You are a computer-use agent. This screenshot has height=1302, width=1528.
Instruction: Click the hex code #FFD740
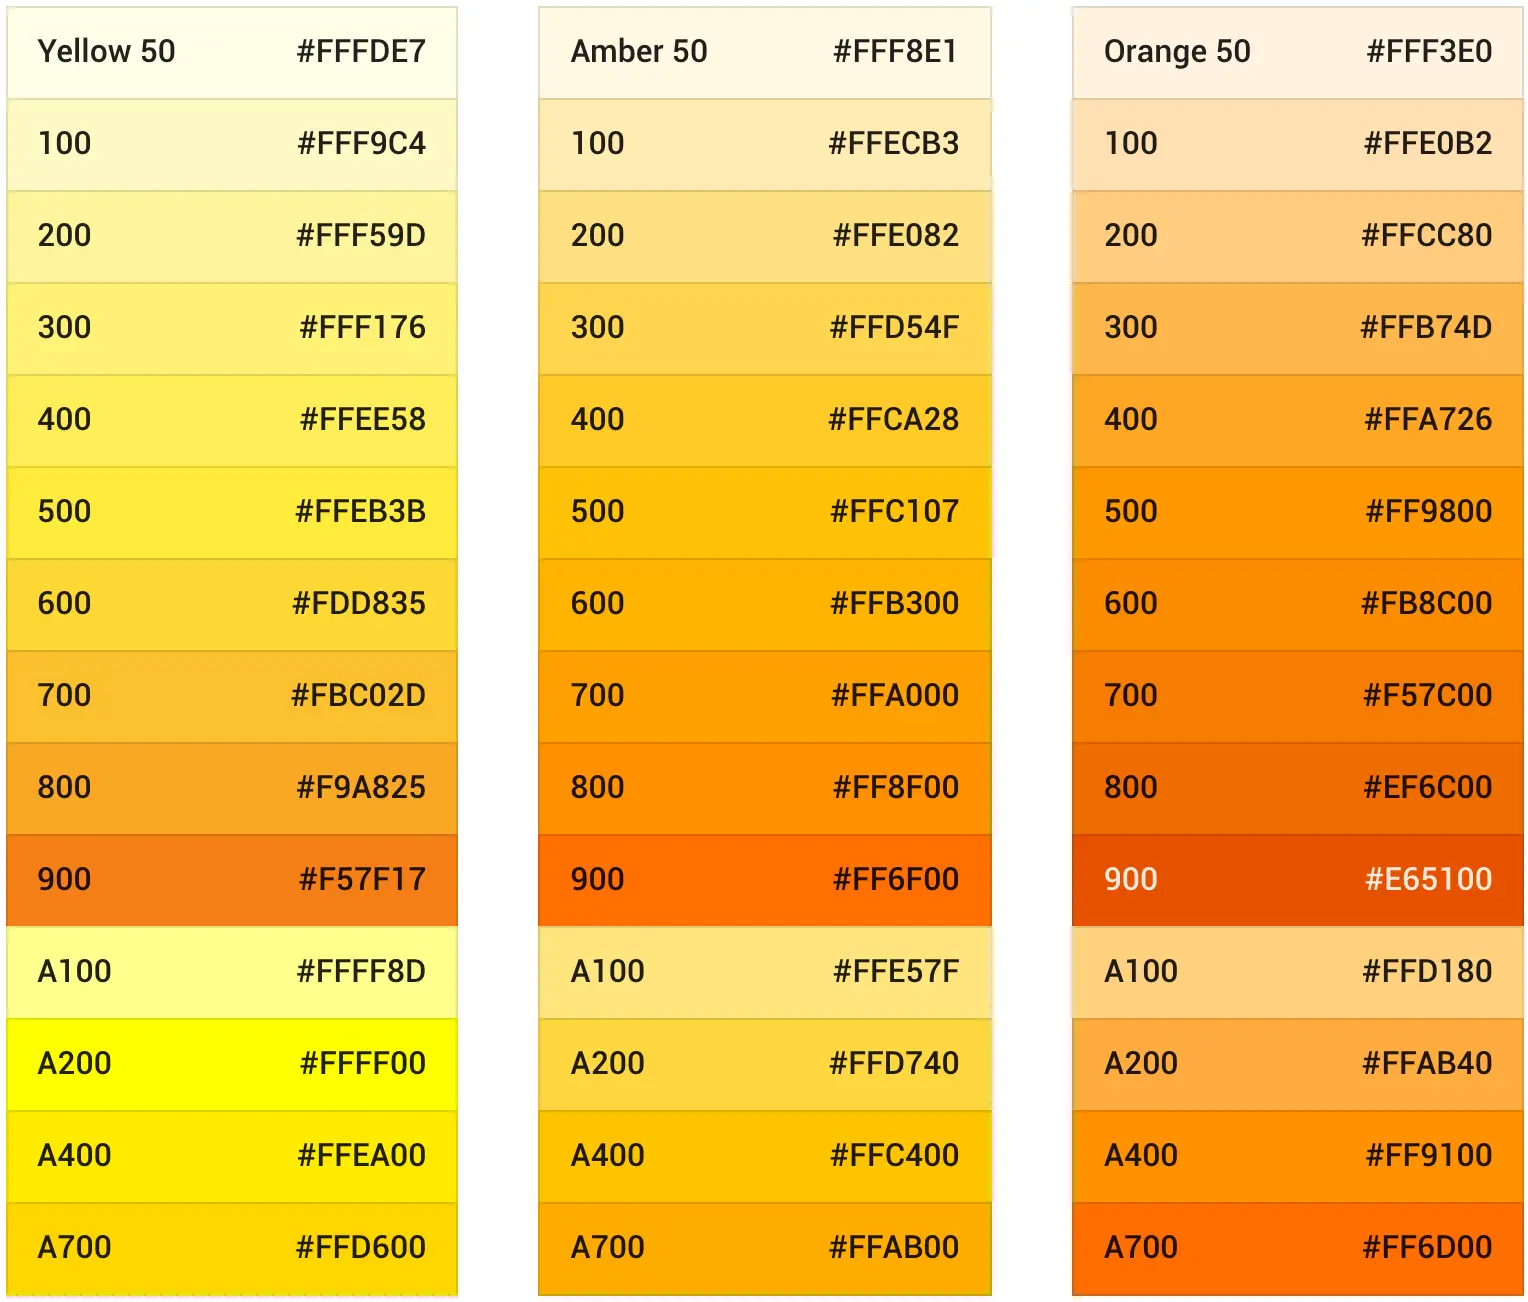(x=894, y=1064)
